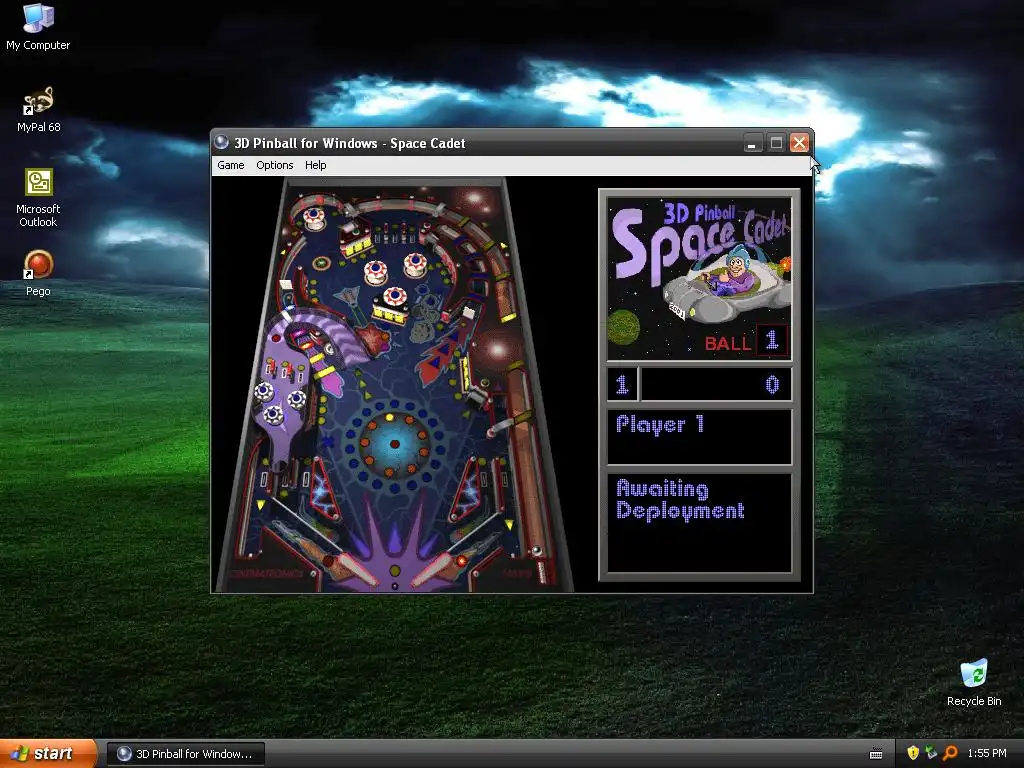Open My Computer desktop icon
This screenshot has width=1024, height=768.
tap(38, 27)
